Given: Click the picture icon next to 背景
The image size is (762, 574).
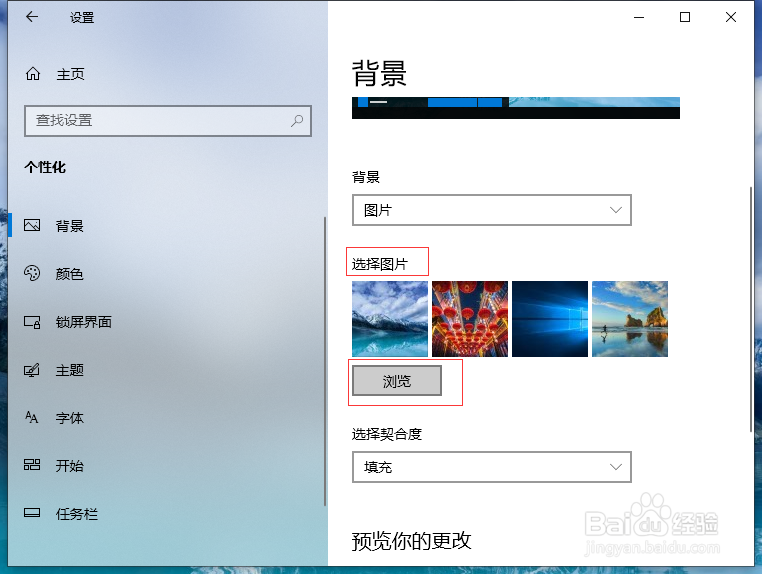Looking at the screenshot, I should tap(32, 226).
